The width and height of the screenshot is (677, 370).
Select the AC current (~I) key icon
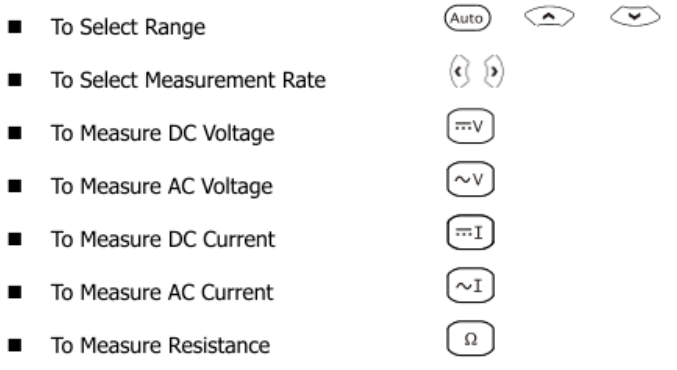(x=470, y=285)
